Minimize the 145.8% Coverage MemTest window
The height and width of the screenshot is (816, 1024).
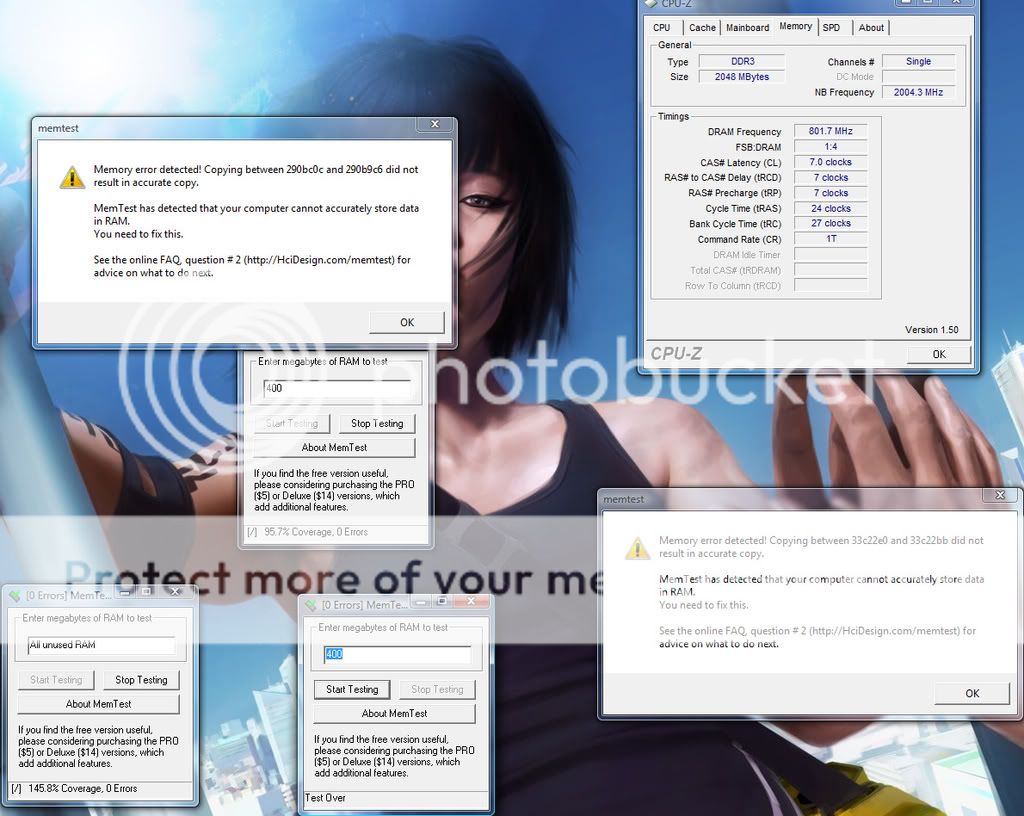point(125,591)
